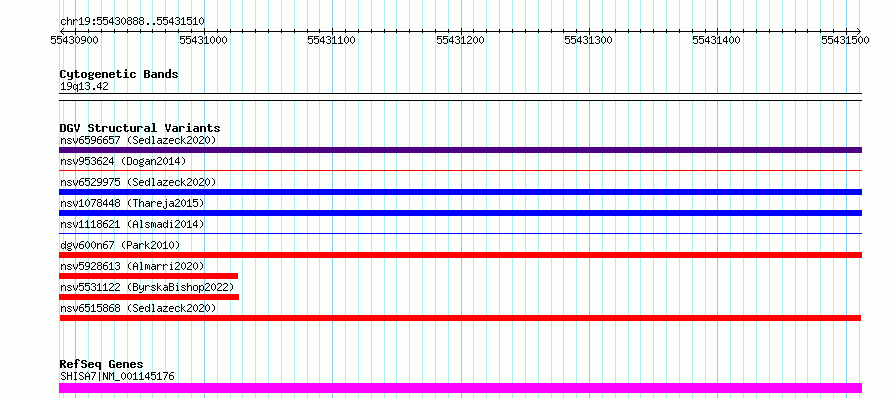The image size is (890, 398).
Task: Open variant nsv5531122 (ByrskaBishop2022) label
Action: [x=147, y=287]
